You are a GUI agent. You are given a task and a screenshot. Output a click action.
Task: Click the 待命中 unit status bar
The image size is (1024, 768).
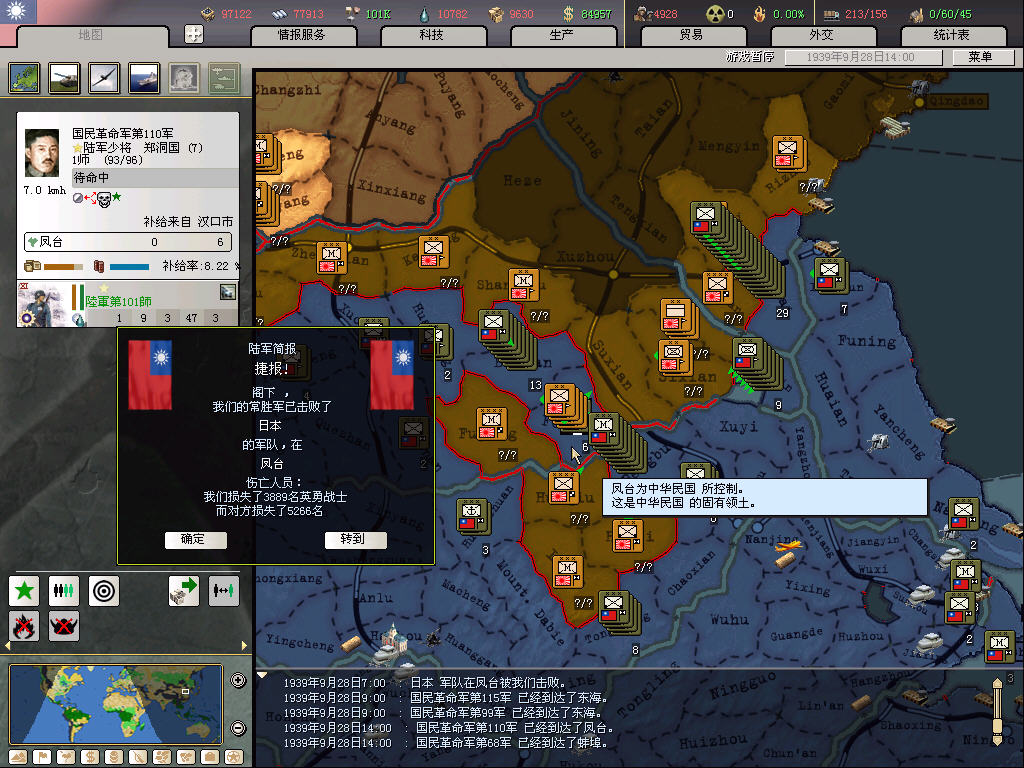point(155,178)
